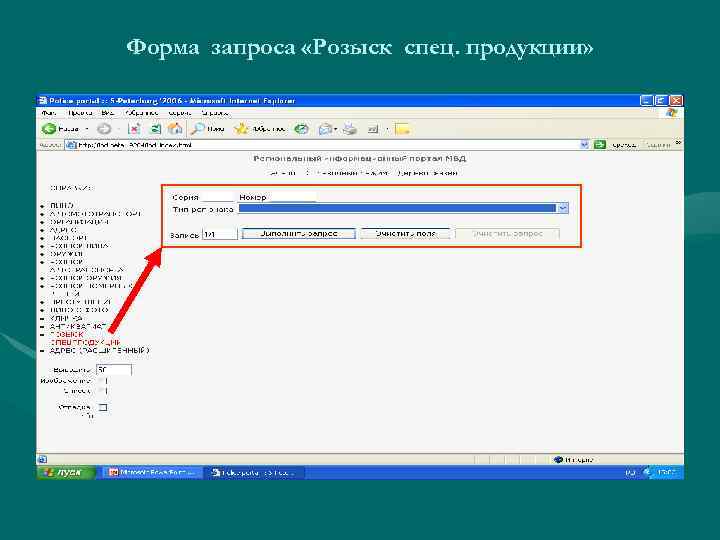Go to the Home page via house icon

click(175, 129)
